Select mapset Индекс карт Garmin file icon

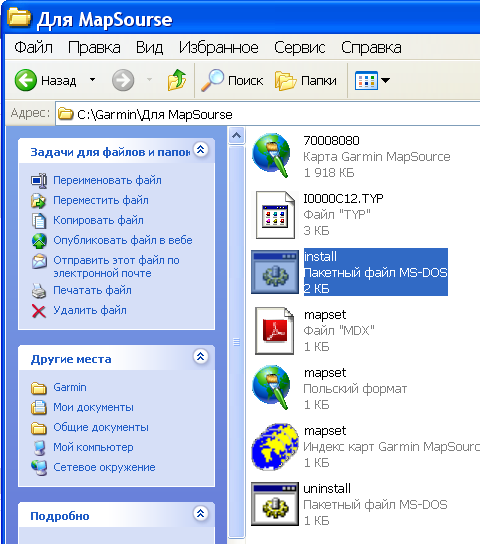click(275, 447)
